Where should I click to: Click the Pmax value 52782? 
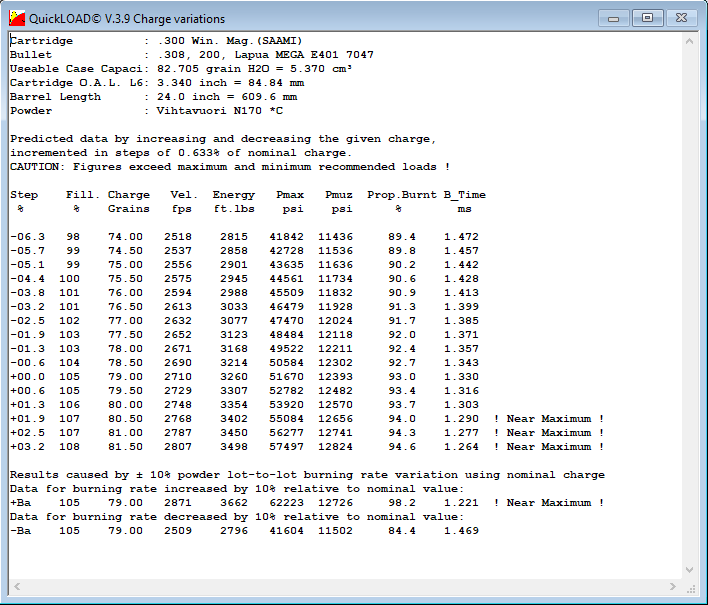pyautogui.click(x=286, y=391)
